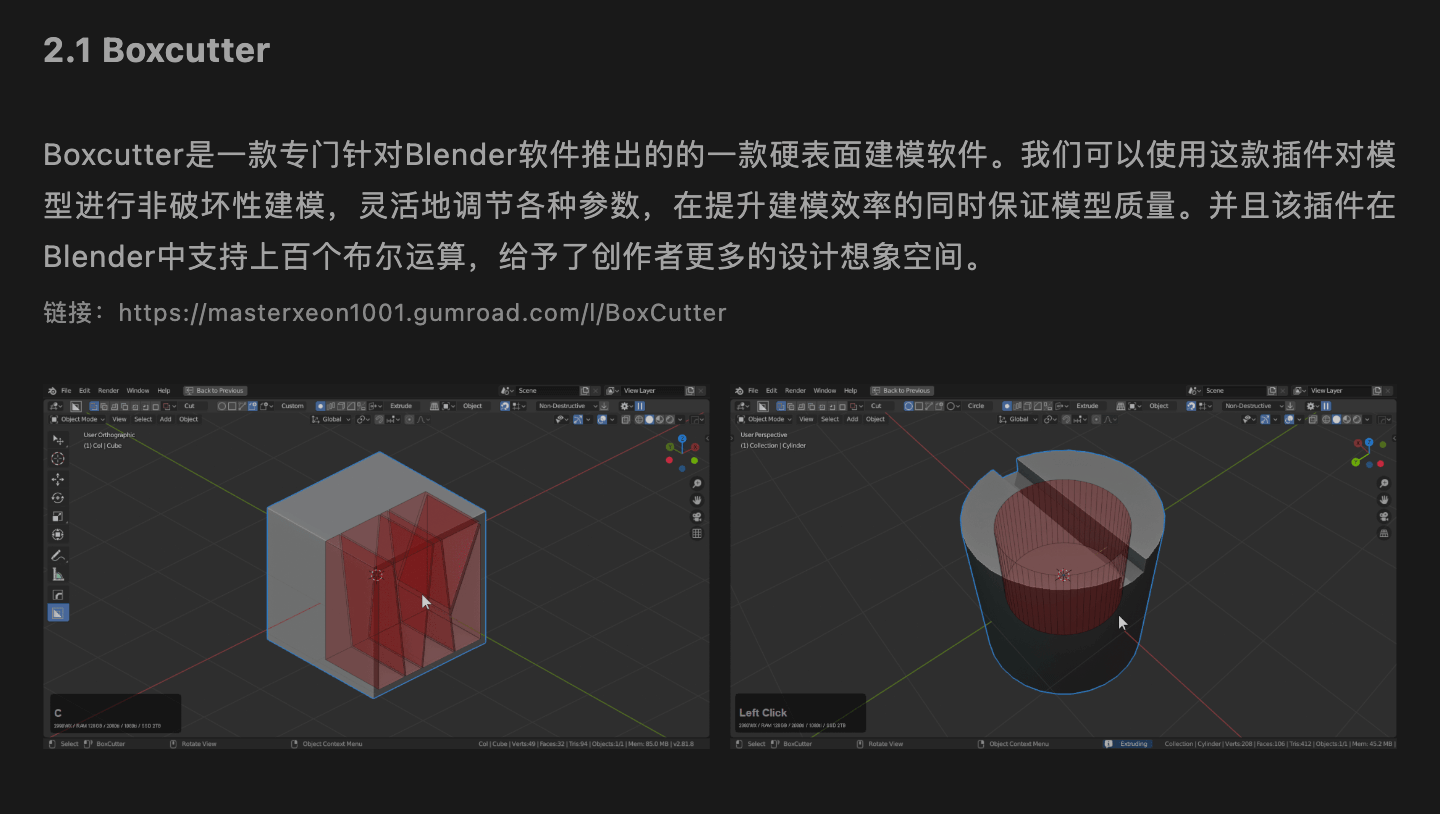Open Global orientation dropdown in left screenshot

coord(331,419)
